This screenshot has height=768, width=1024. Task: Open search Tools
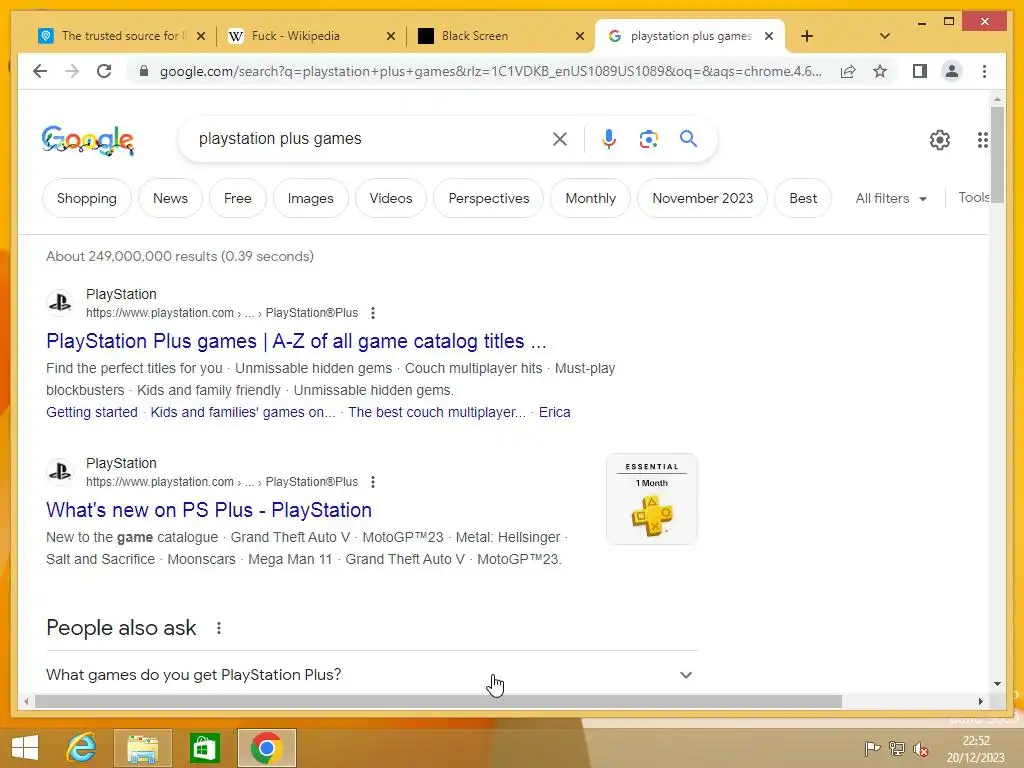[973, 197]
